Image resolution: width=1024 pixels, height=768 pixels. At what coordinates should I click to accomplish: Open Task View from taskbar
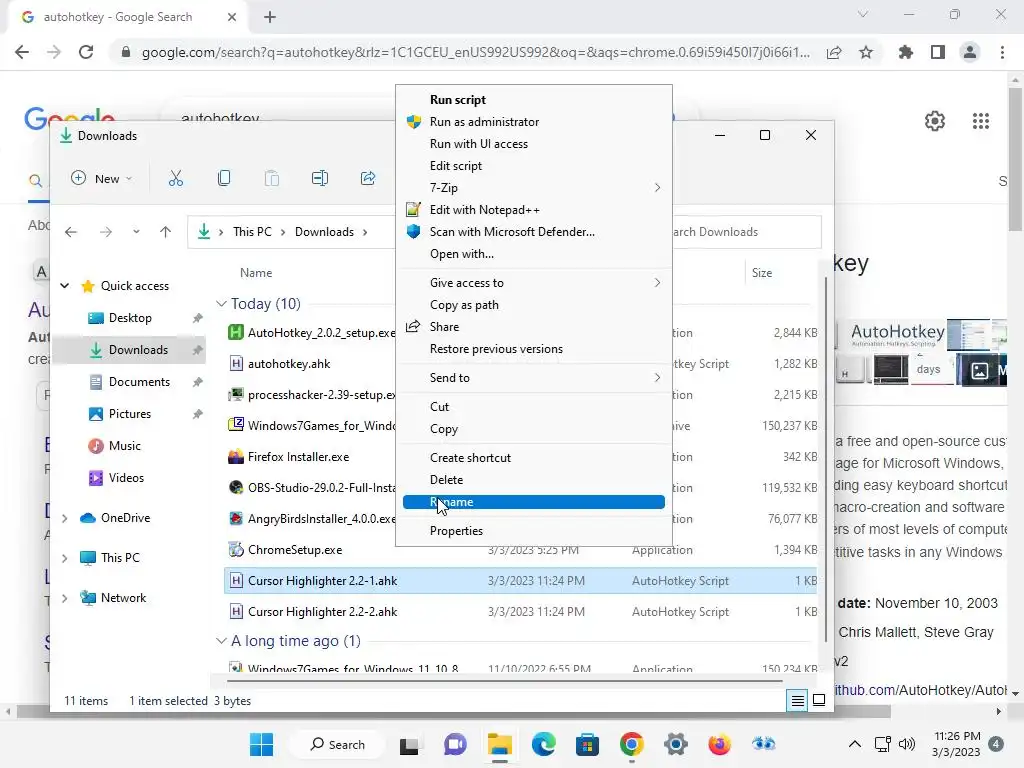point(409,744)
